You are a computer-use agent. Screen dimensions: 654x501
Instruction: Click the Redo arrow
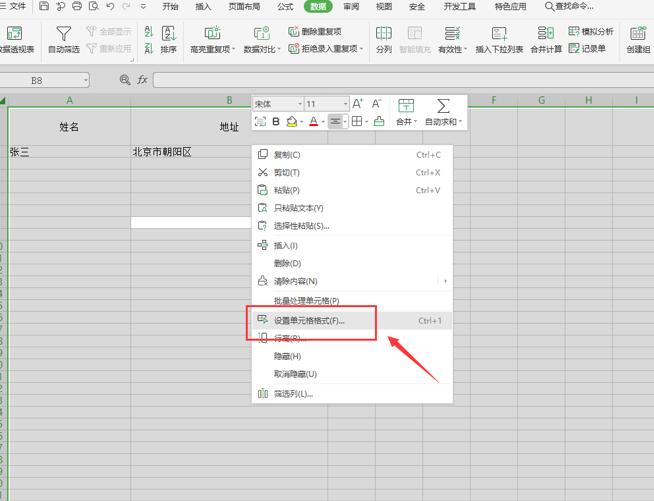pos(126,6)
